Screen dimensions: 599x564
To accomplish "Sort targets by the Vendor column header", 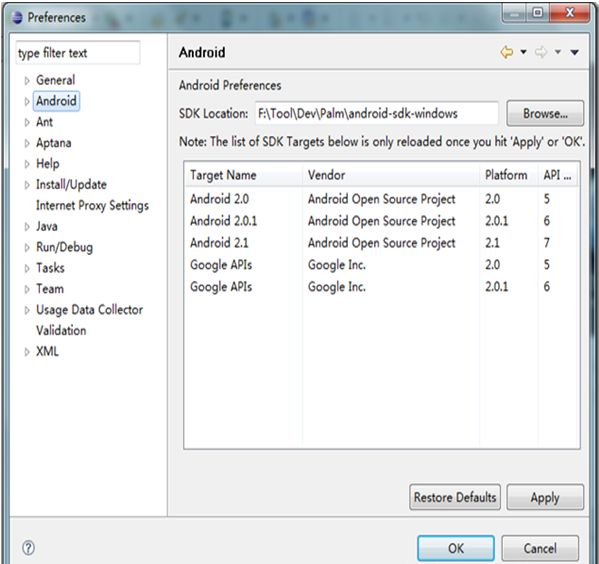I will (390, 175).
